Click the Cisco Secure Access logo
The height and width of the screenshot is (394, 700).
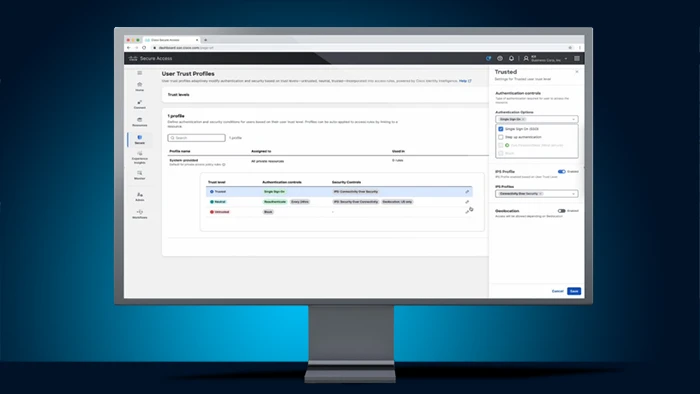(x=150, y=58)
